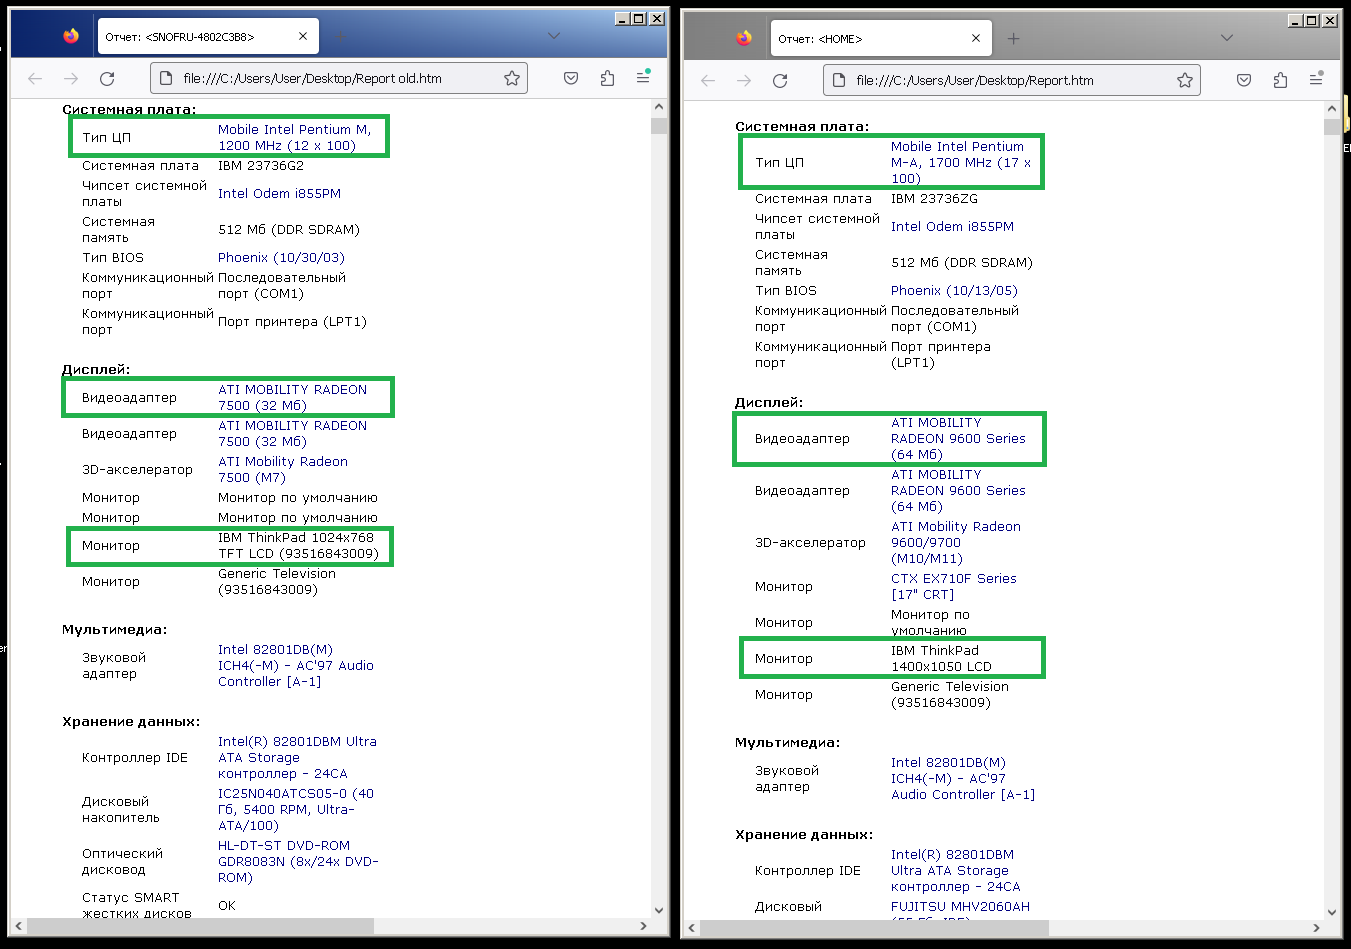Screen dimensions: 1351x949
Task: Click Firefox logo in HOME report window
Action: click(x=743, y=38)
